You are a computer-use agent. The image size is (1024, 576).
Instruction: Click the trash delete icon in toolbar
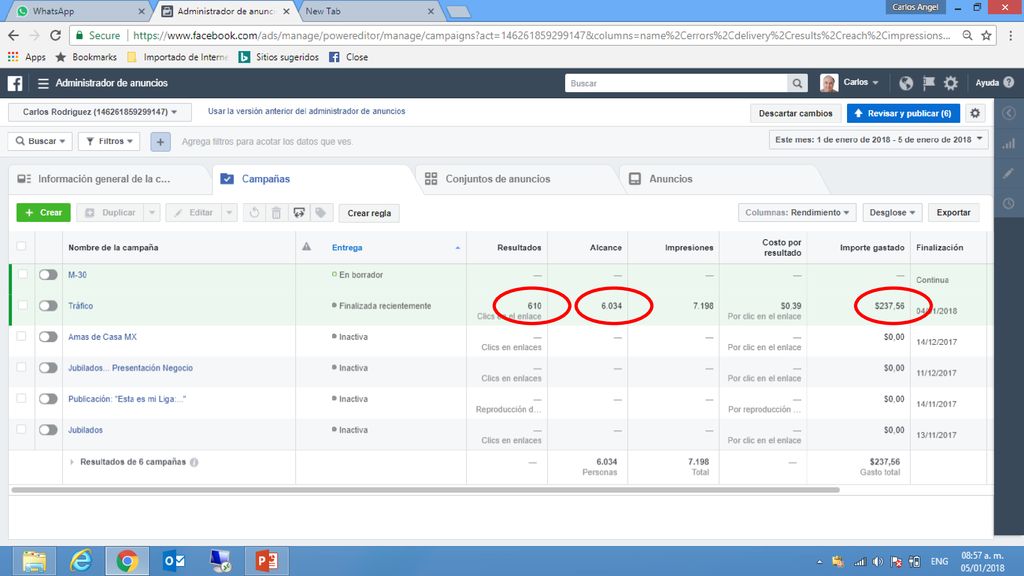(x=276, y=213)
